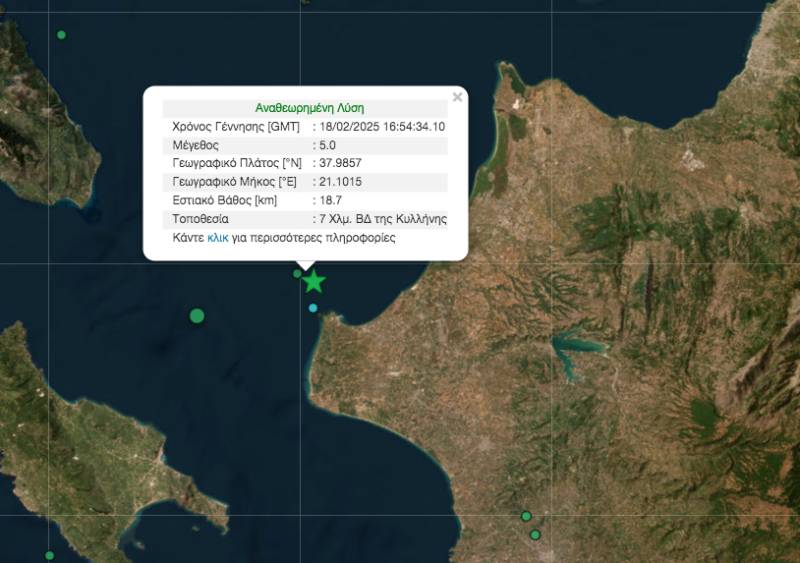The height and width of the screenshot is (563, 800).
Task: Select the small green dot beside the star
Action: coord(297,273)
